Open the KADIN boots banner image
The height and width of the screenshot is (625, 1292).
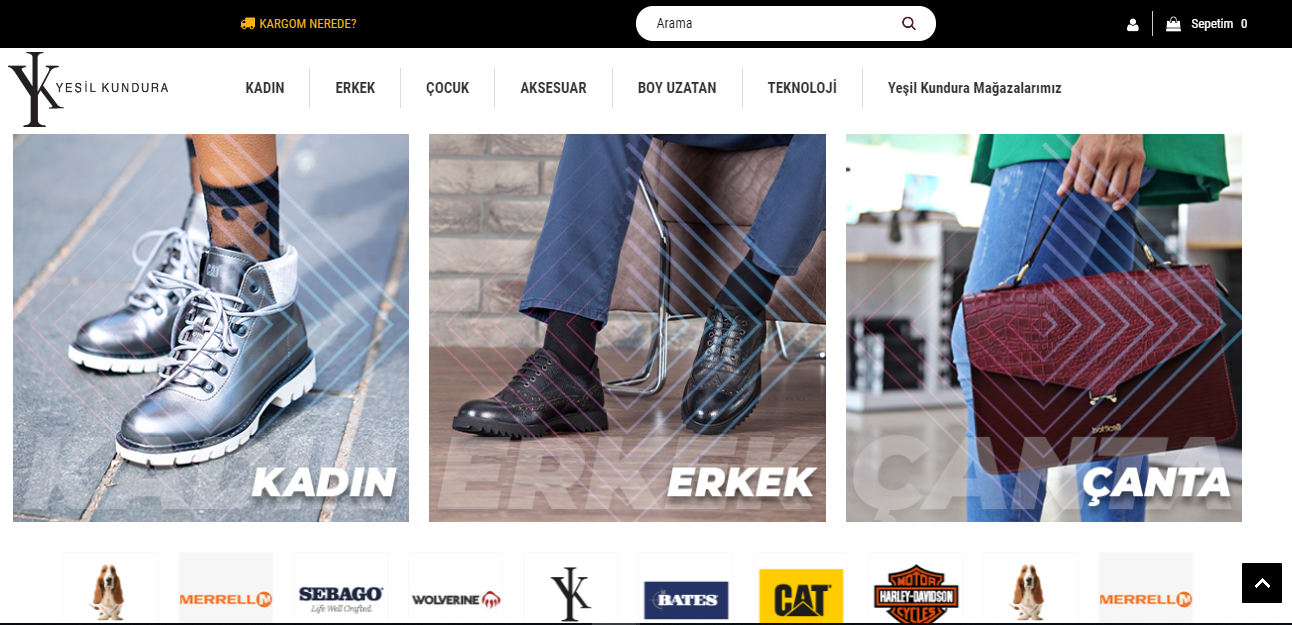[211, 328]
